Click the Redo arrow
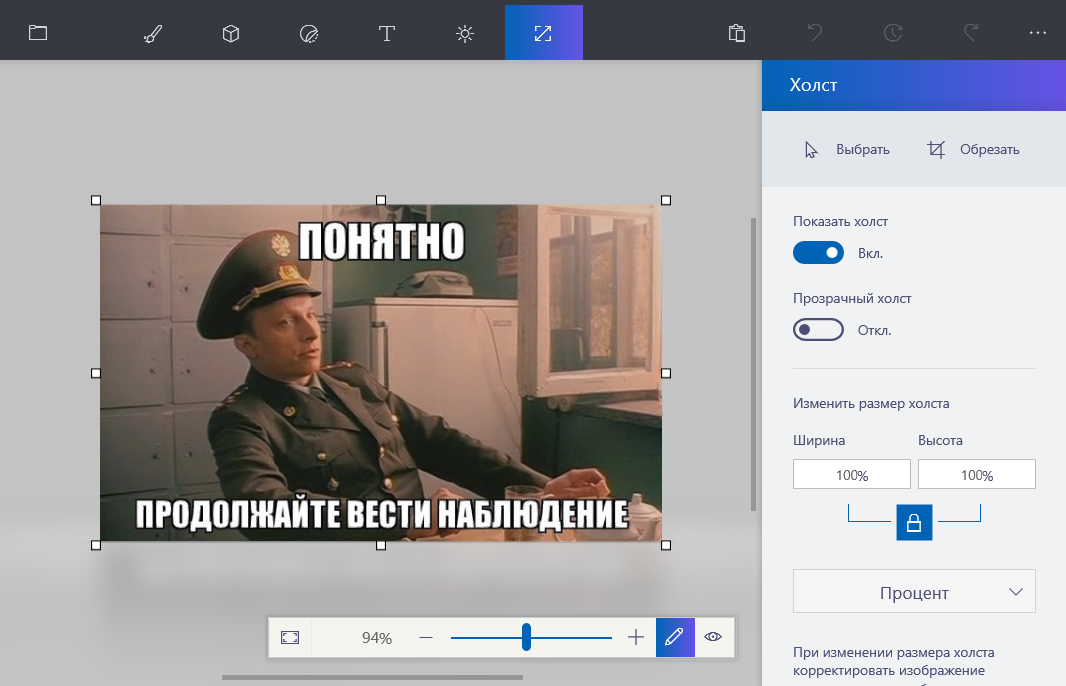The height and width of the screenshot is (686, 1066). (x=971, y=33)
